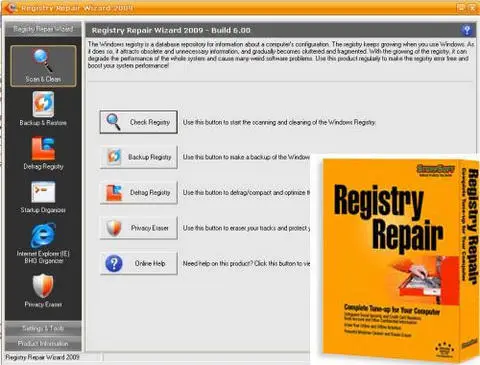
Task: Close the Registry Repair Wizard window
Action: pos(472,7)
